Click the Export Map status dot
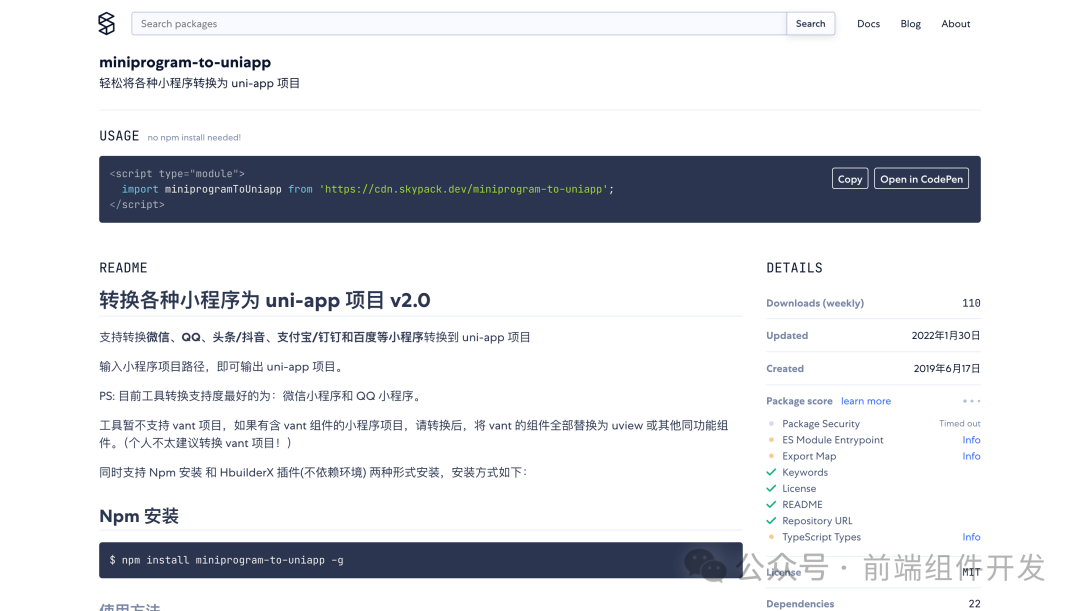 point(771,456)
